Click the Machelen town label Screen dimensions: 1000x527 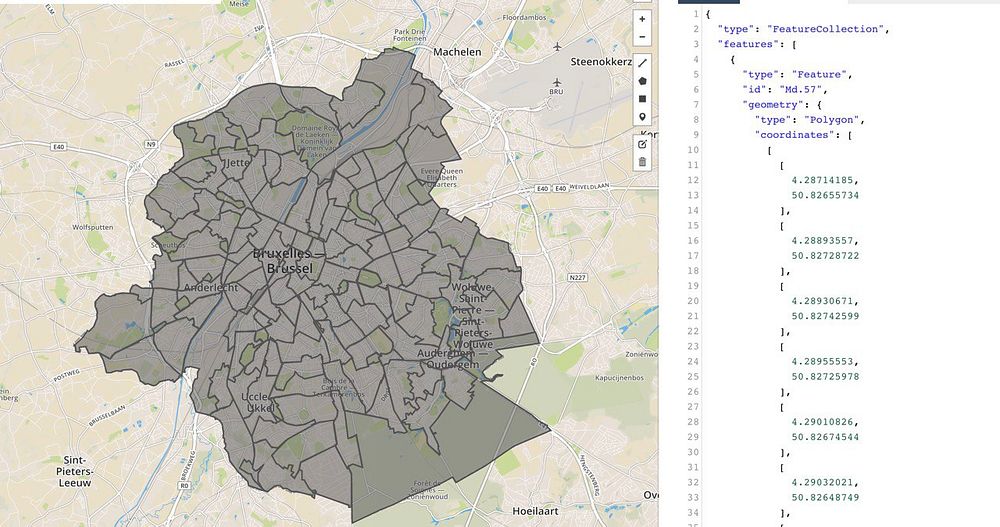457,52
